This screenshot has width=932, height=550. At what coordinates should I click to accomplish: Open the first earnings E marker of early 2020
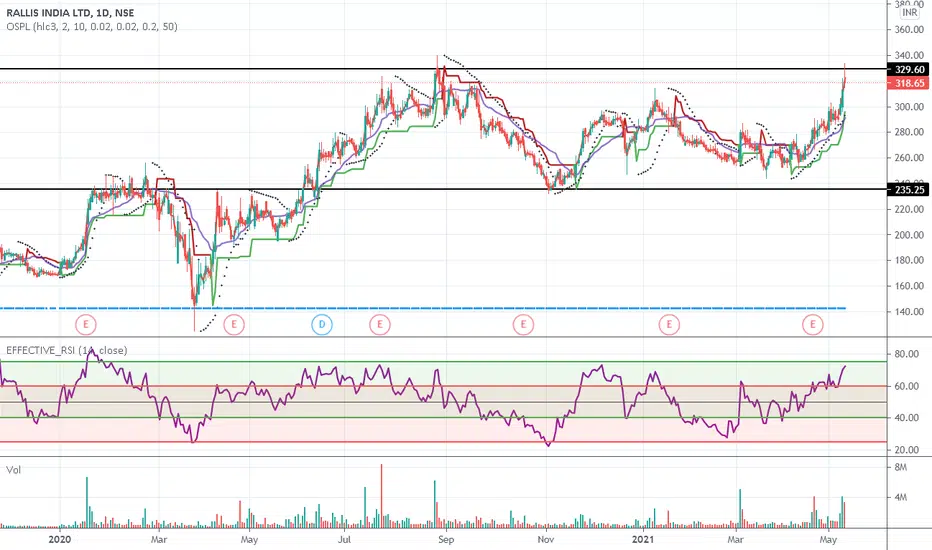click(86, 325)
